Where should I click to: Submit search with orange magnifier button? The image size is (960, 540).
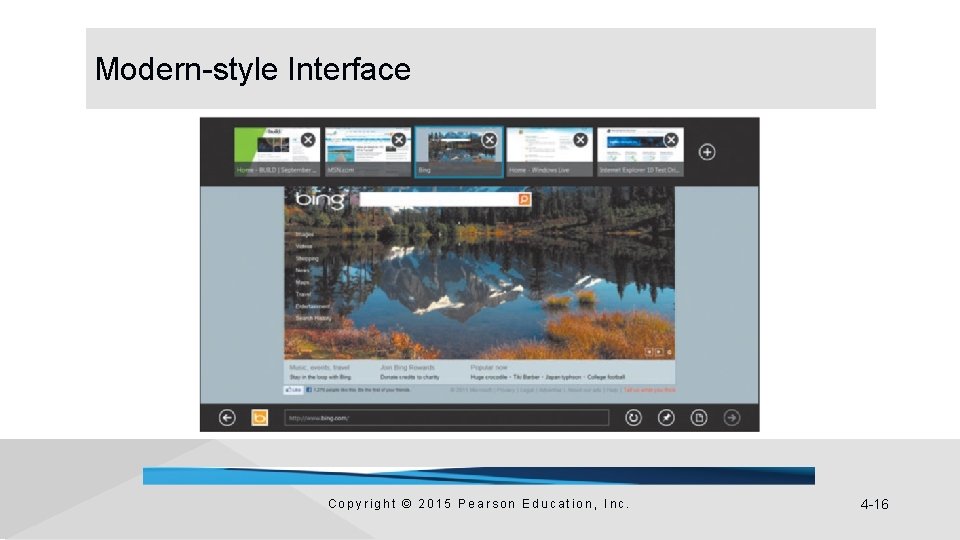pos(524,199)
